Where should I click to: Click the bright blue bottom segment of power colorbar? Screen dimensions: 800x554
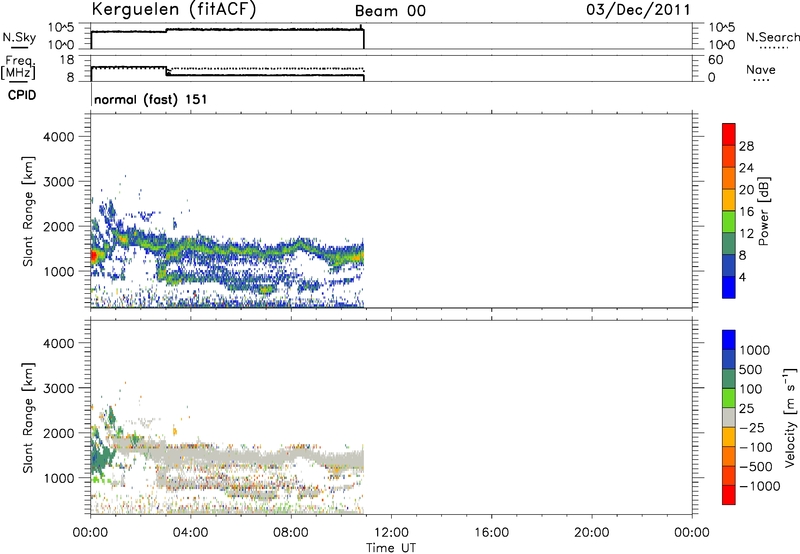(x=729, y=287)
